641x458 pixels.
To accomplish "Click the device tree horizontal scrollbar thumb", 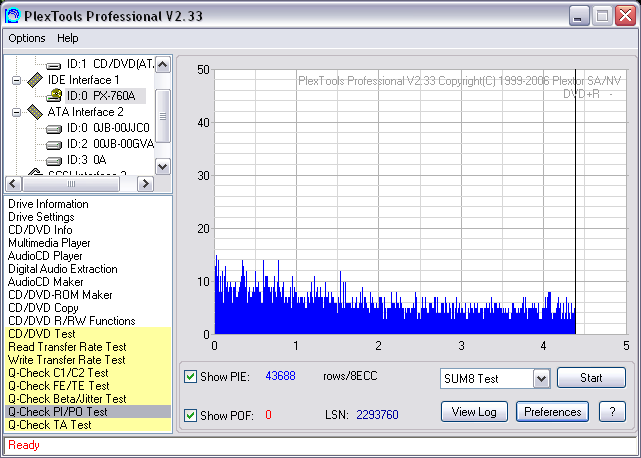I will [71, 184].
